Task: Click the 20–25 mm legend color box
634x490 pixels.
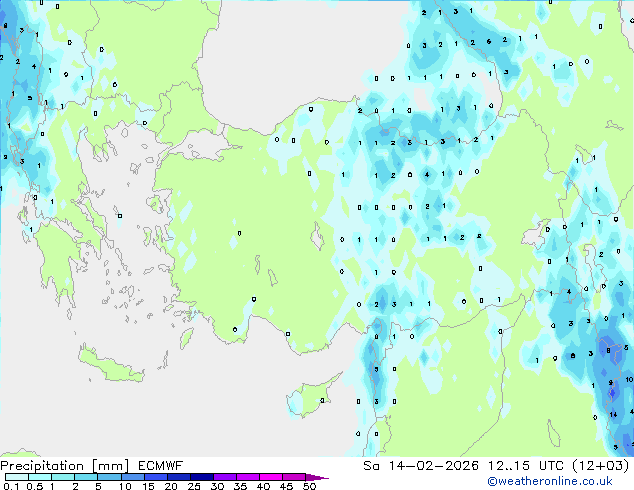Action: coord(178,477)
